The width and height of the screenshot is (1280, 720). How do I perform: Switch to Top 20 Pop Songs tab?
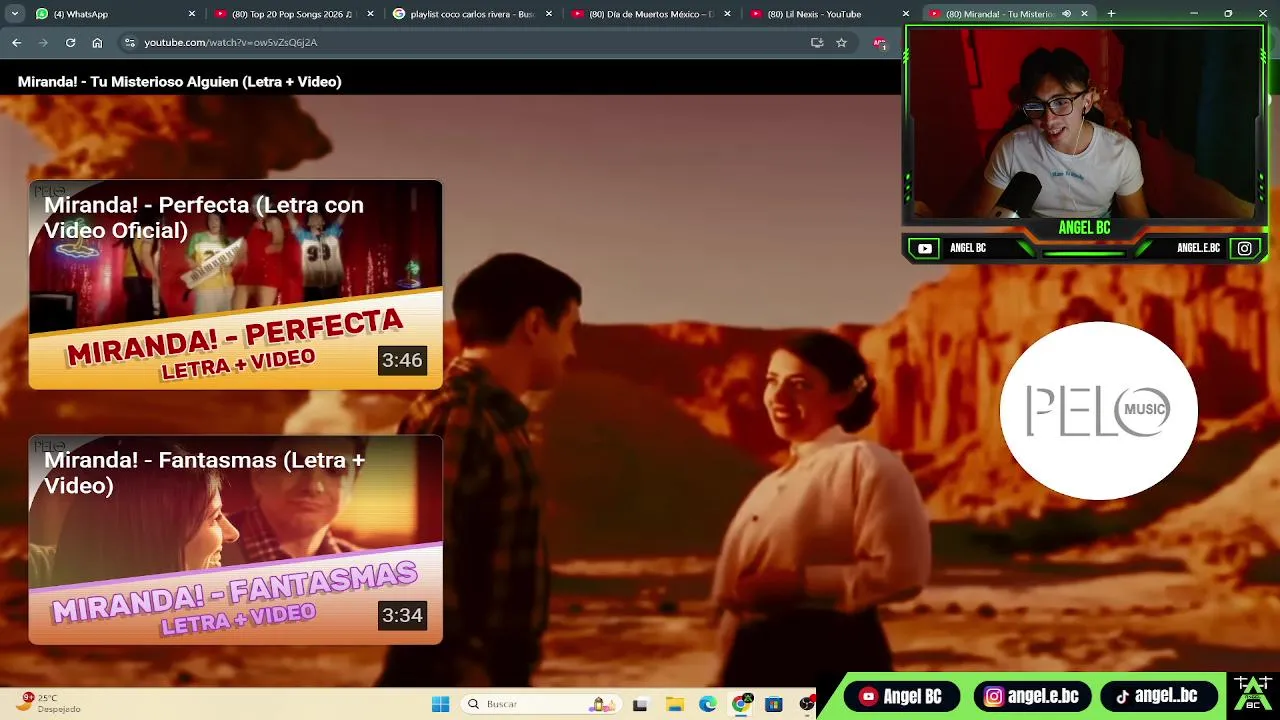click(293, 14)
